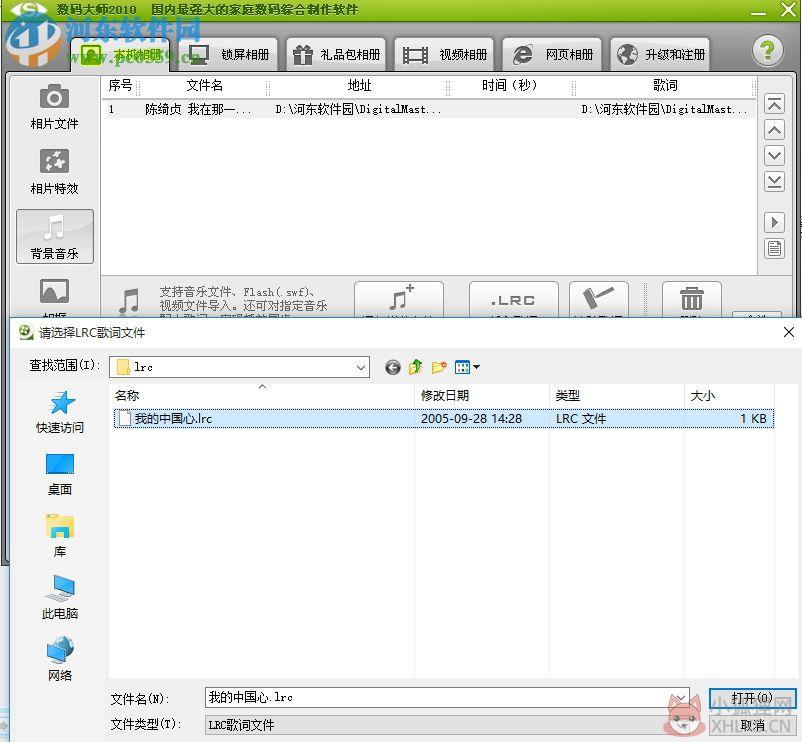
Task: Sort by 大小 column header
Action: (x=729, y=395)
